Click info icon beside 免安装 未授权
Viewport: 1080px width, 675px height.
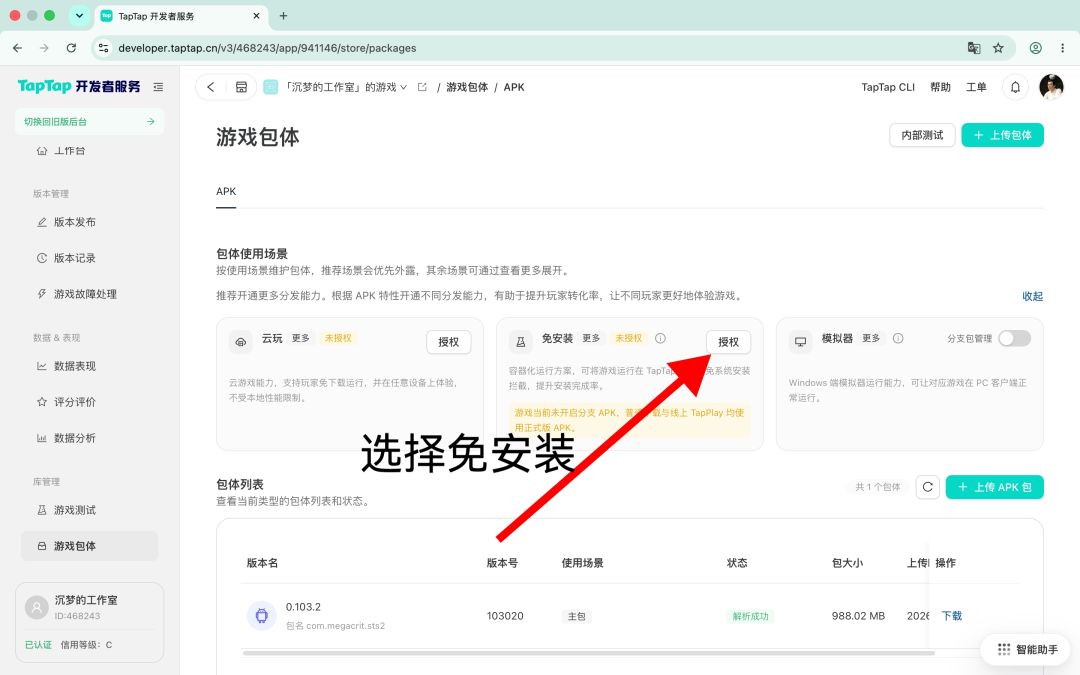pos(660,338)
